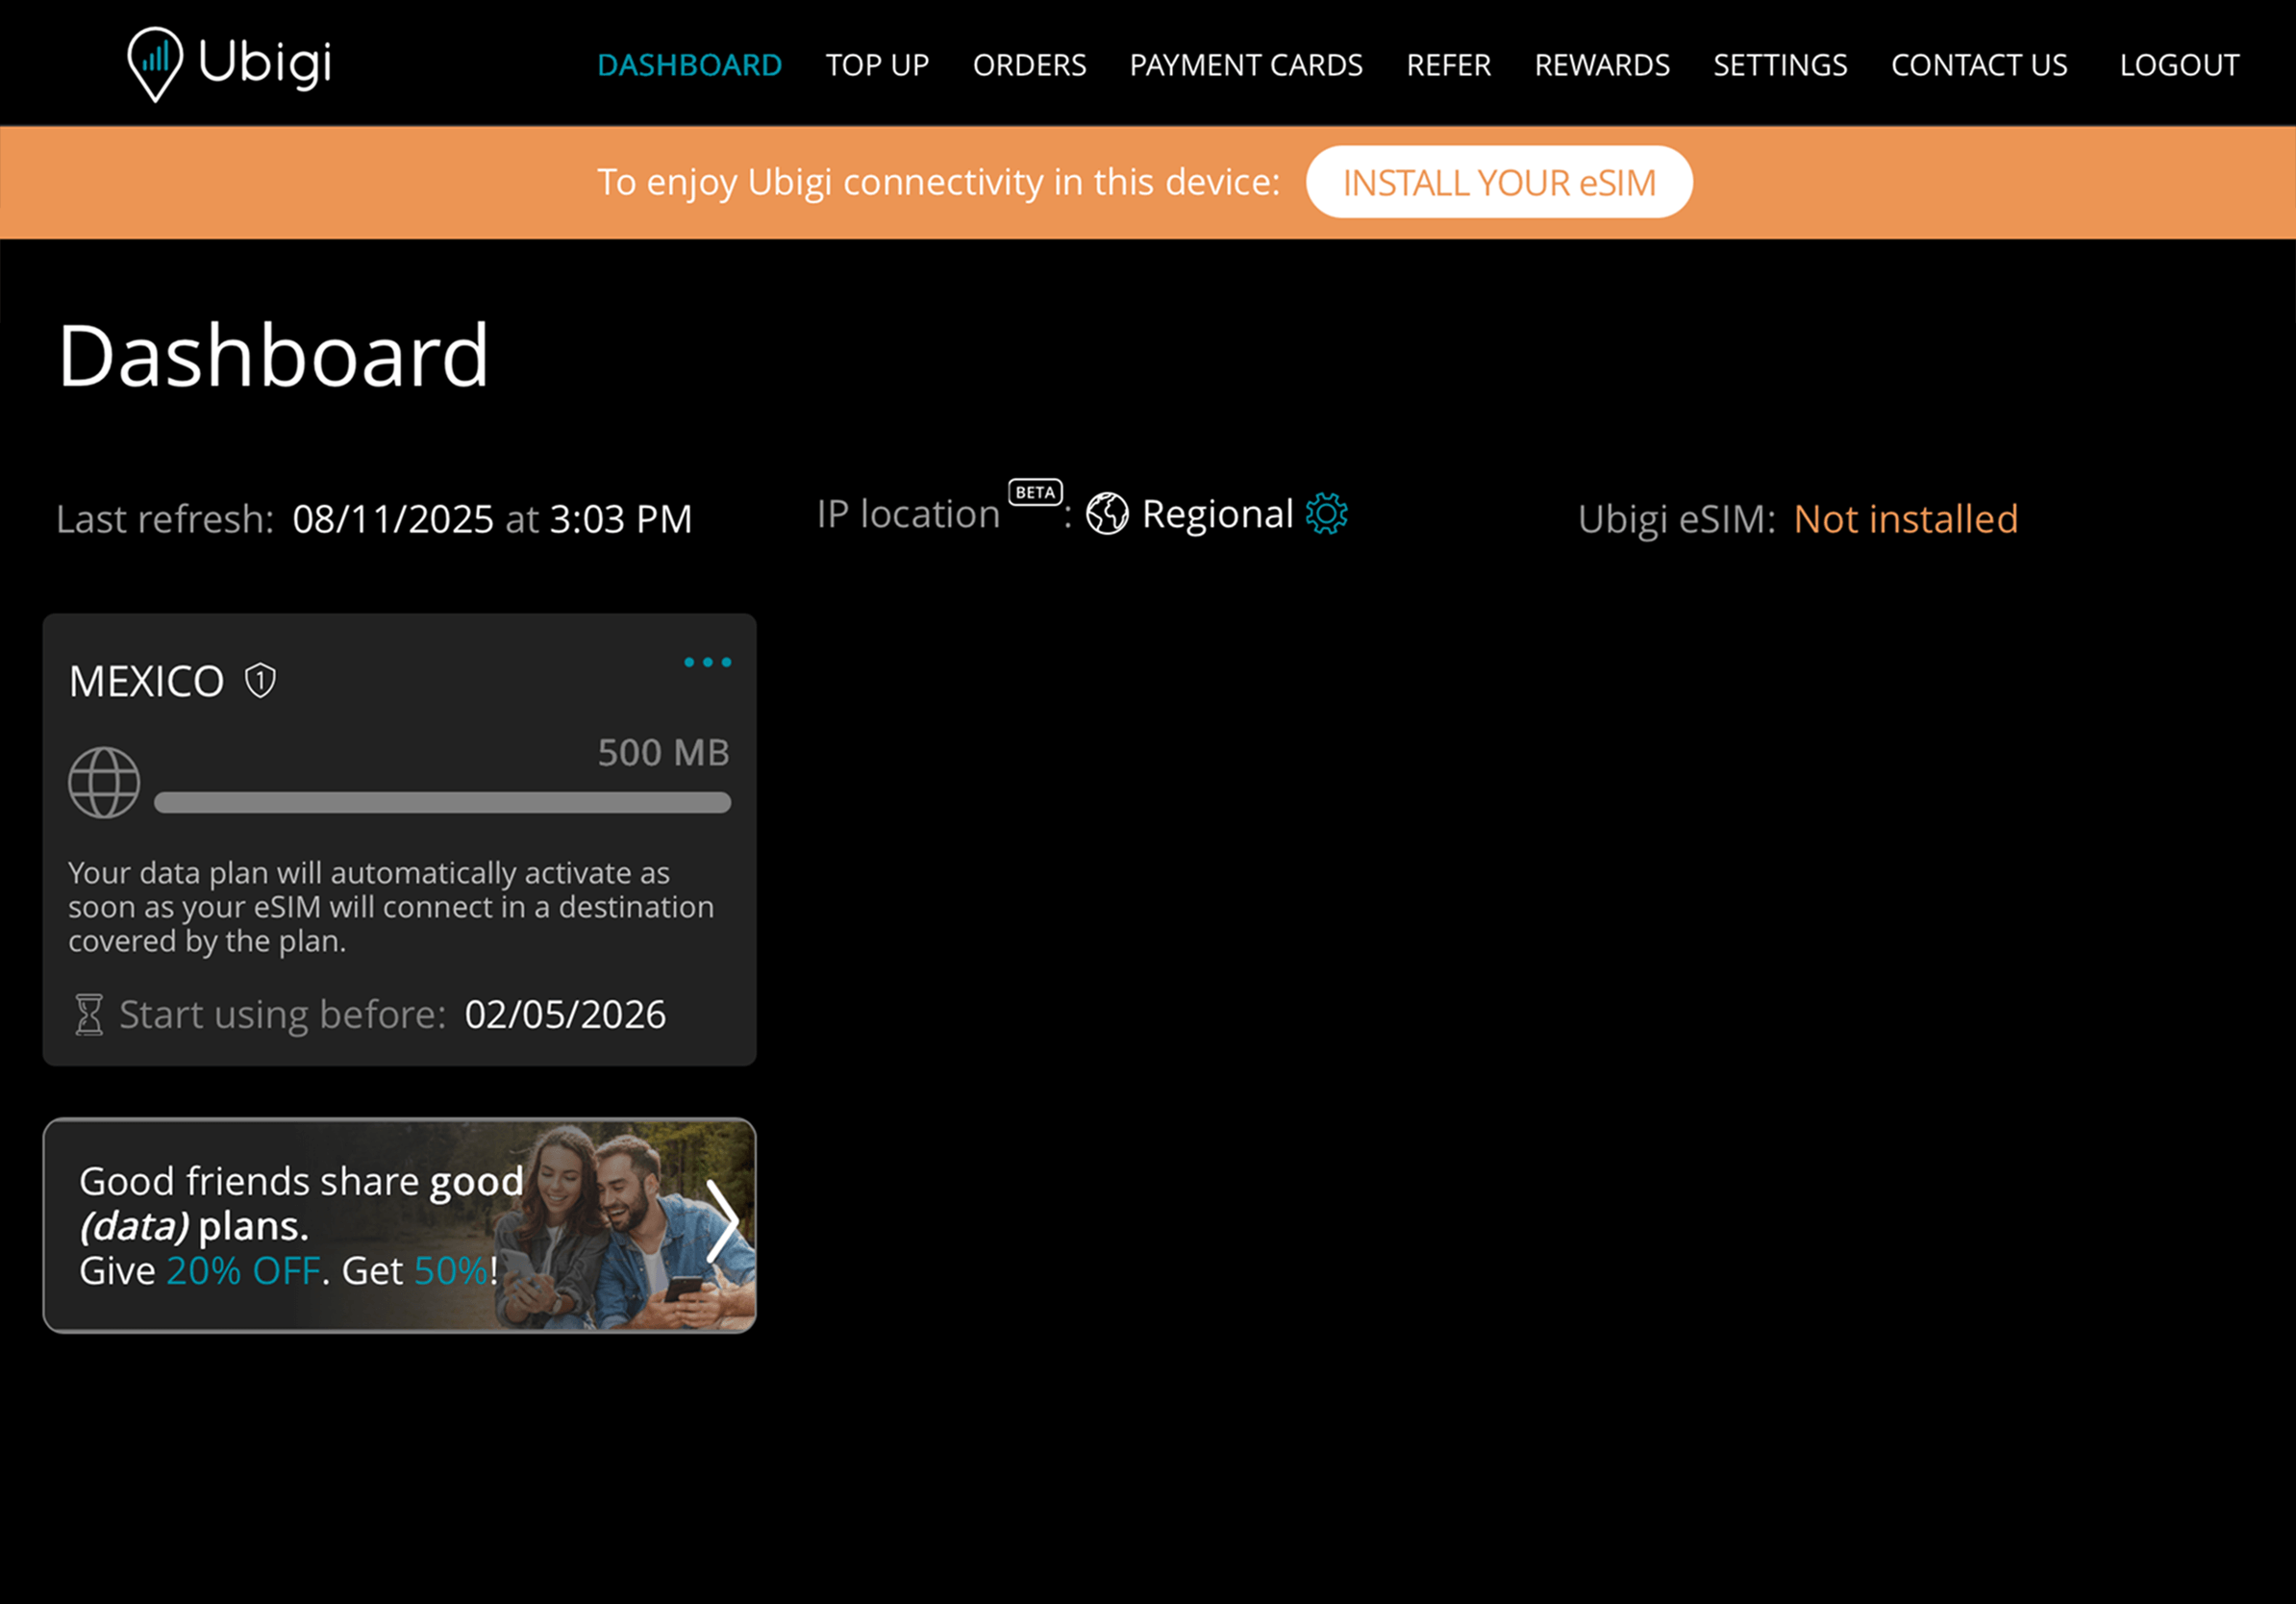Open the Mexico plan three-dot menu

pos(707,662)
